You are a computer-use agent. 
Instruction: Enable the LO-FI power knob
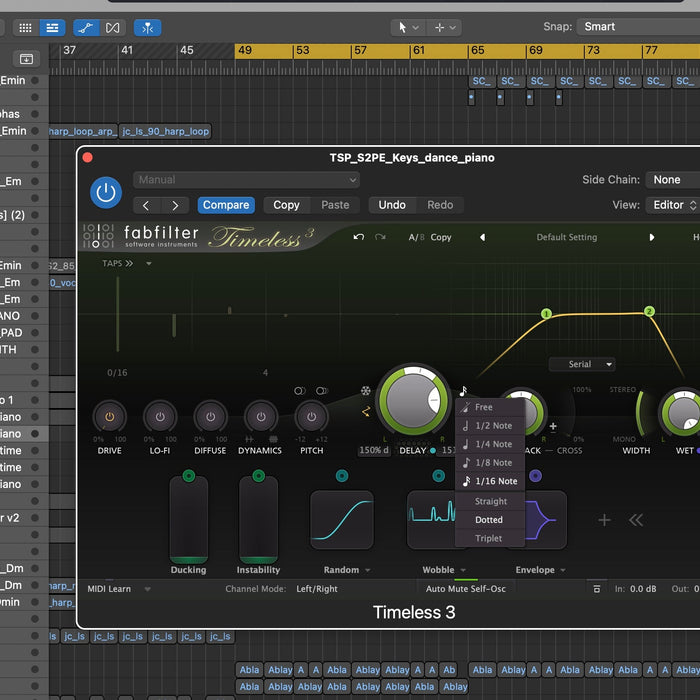coord(160,417)
